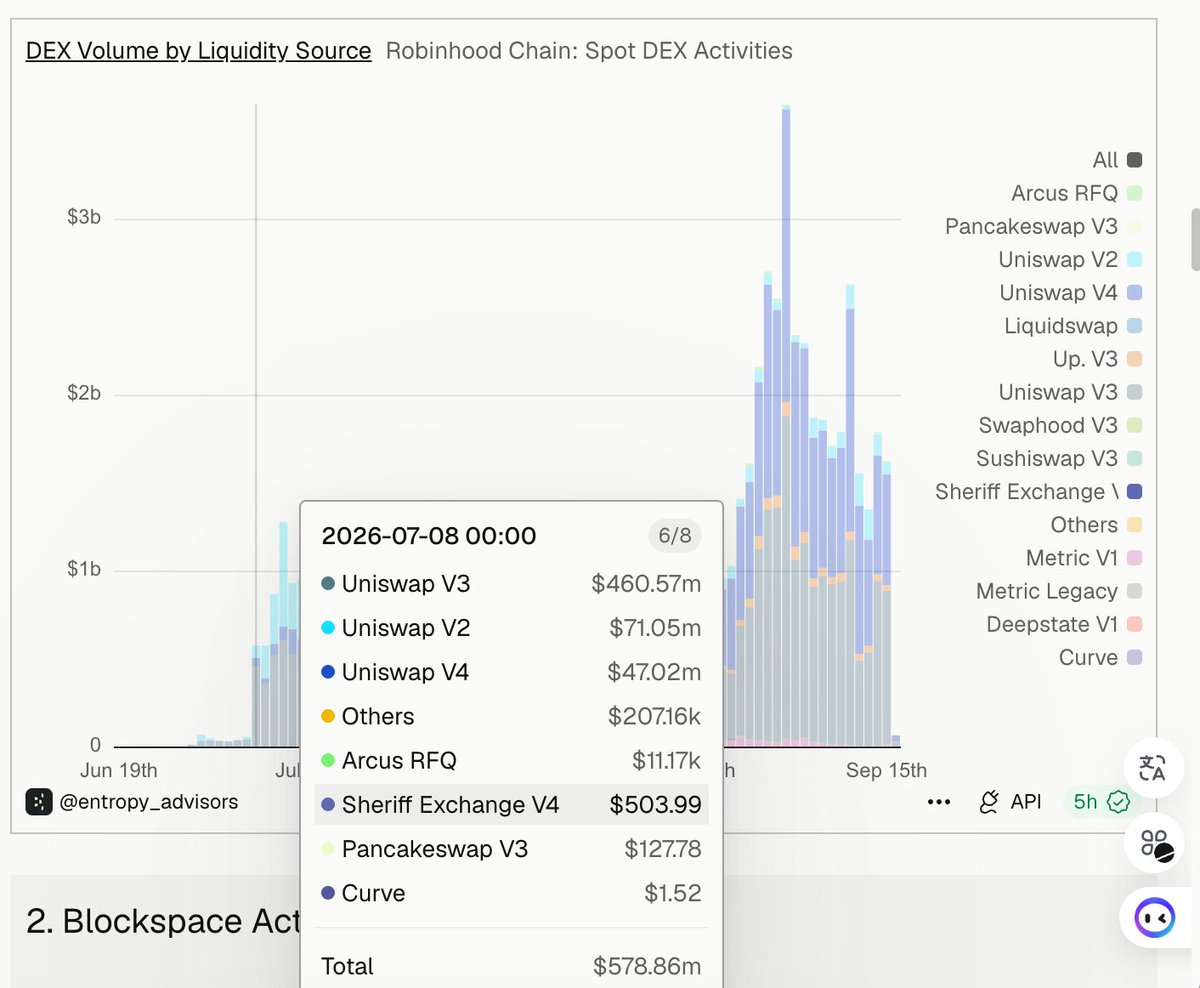1200x988 pixels.
Task: Click Arcus RFQ $11.17k tooltip row
Action: pos(511,761)
